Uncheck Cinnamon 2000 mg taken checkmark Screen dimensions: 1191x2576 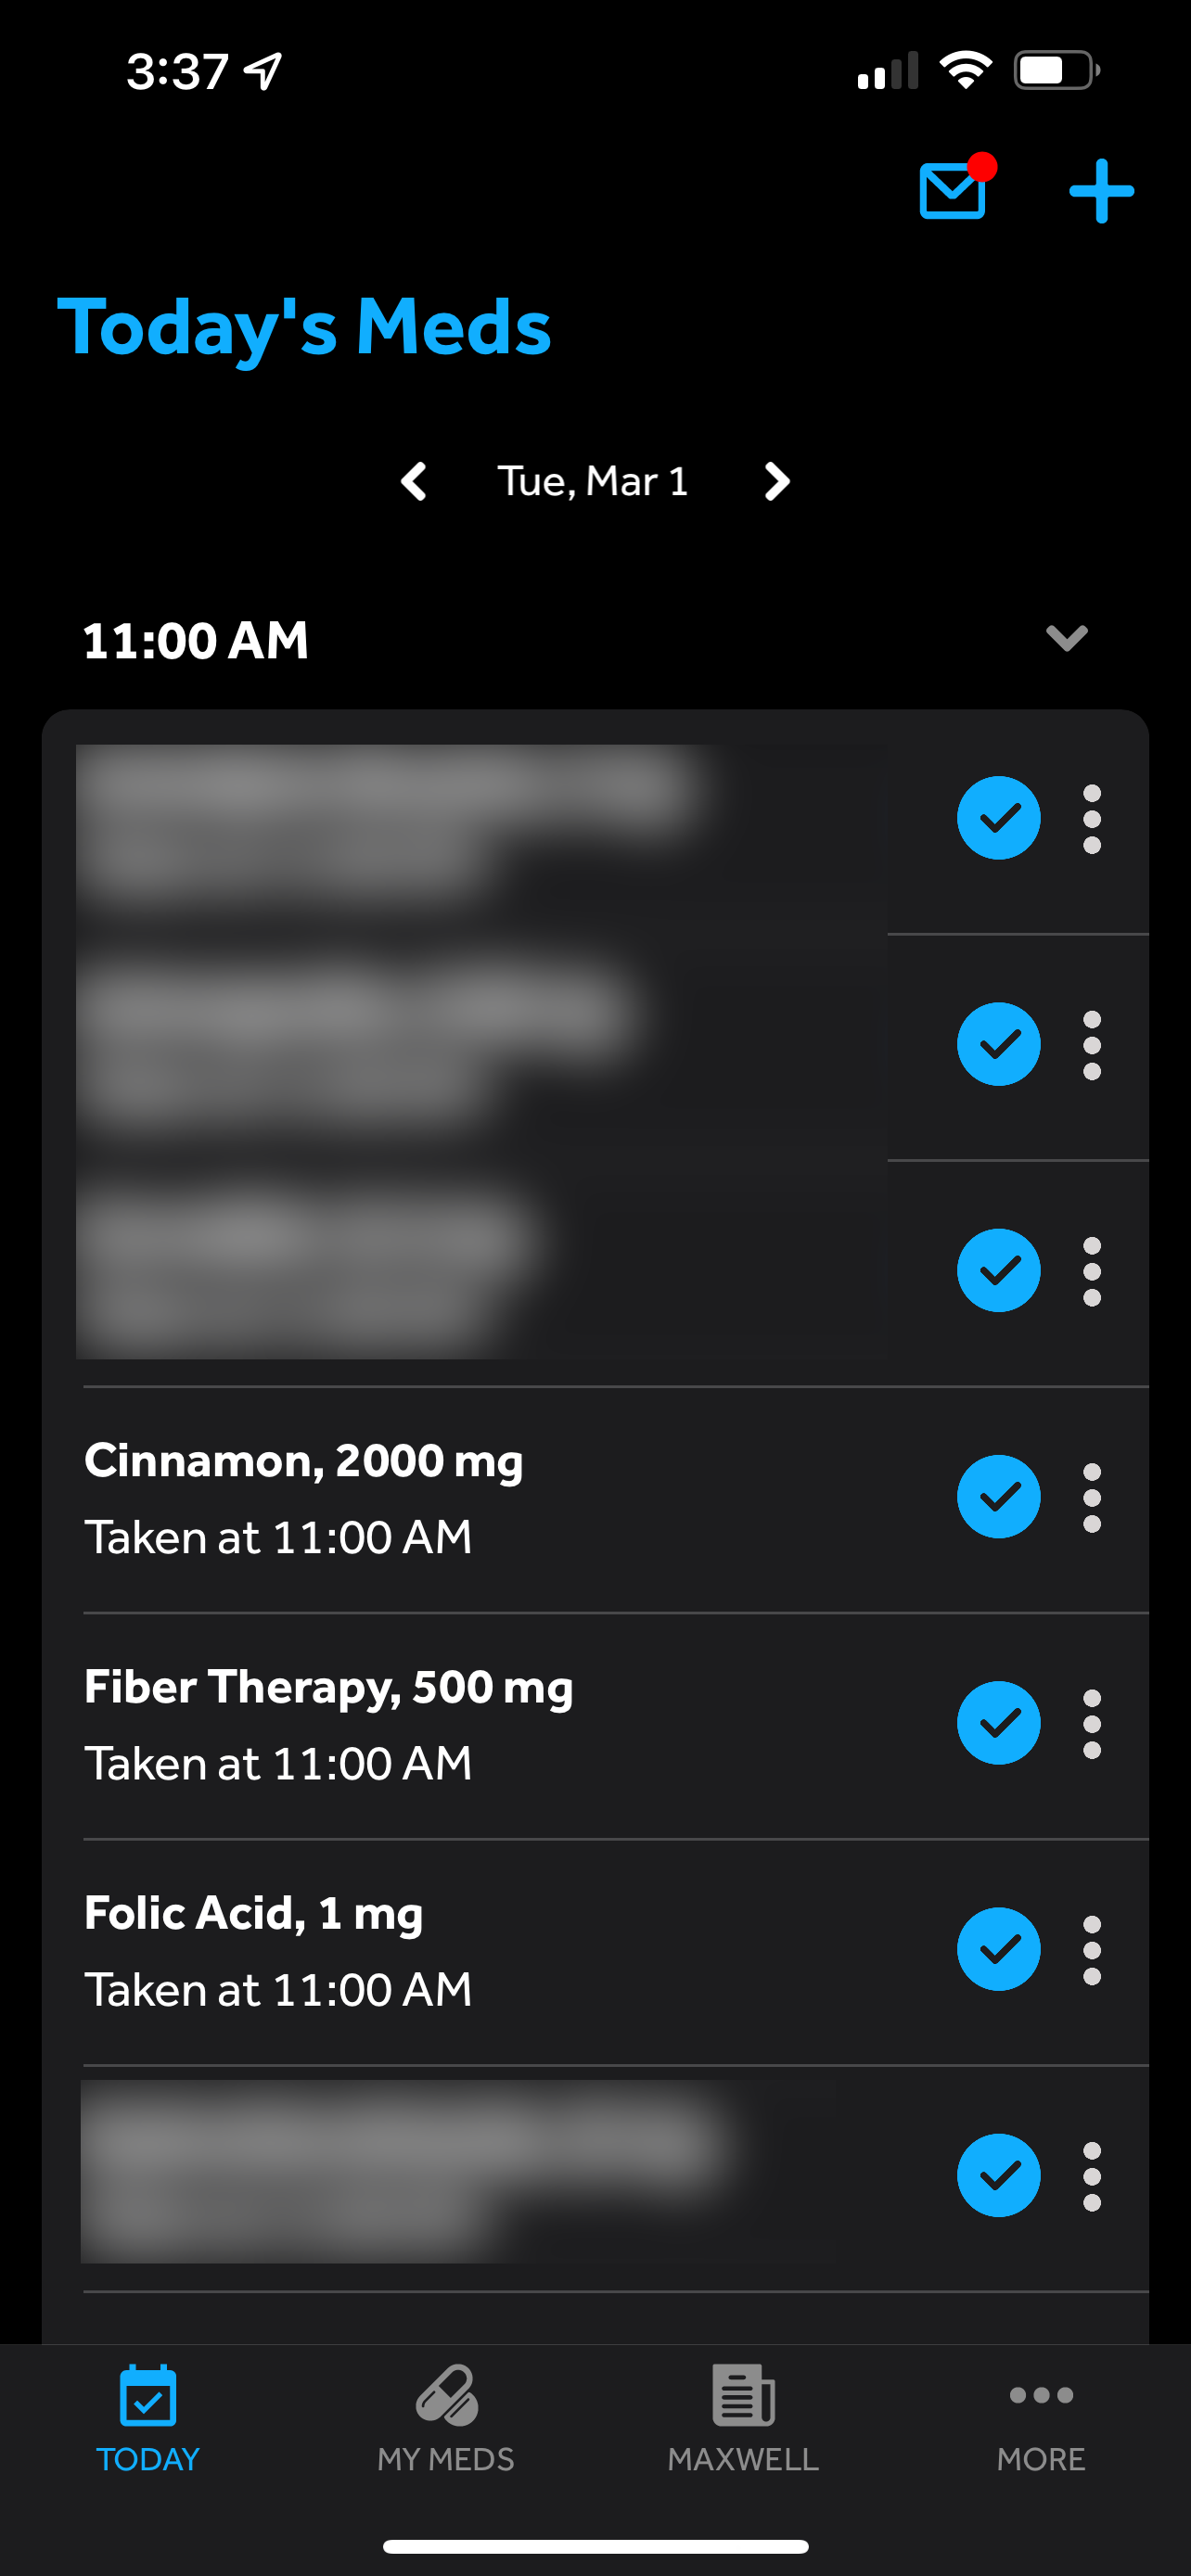coord(998,1497)
